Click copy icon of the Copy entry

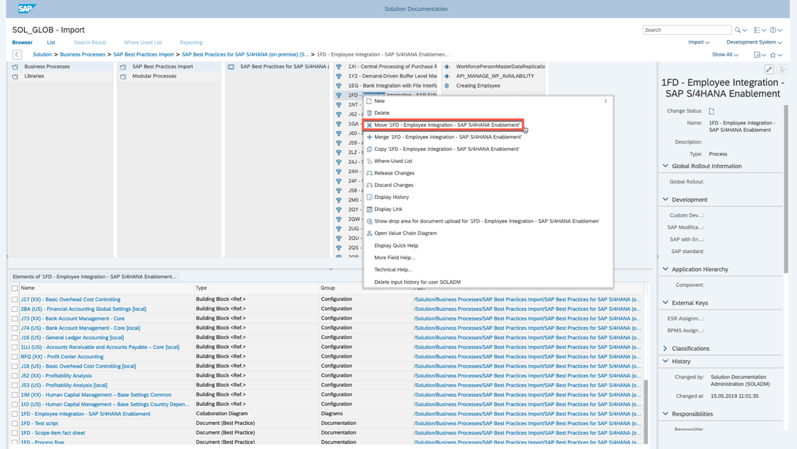(x=370, y=149)
